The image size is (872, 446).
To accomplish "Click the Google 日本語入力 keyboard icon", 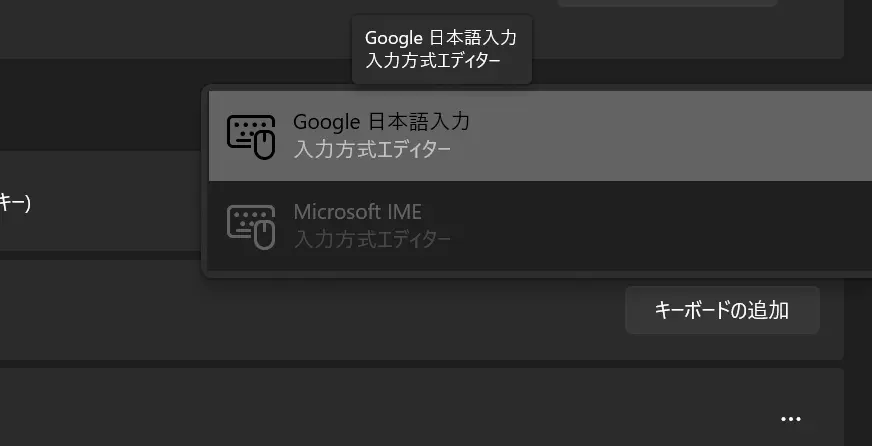I will 251,137.
